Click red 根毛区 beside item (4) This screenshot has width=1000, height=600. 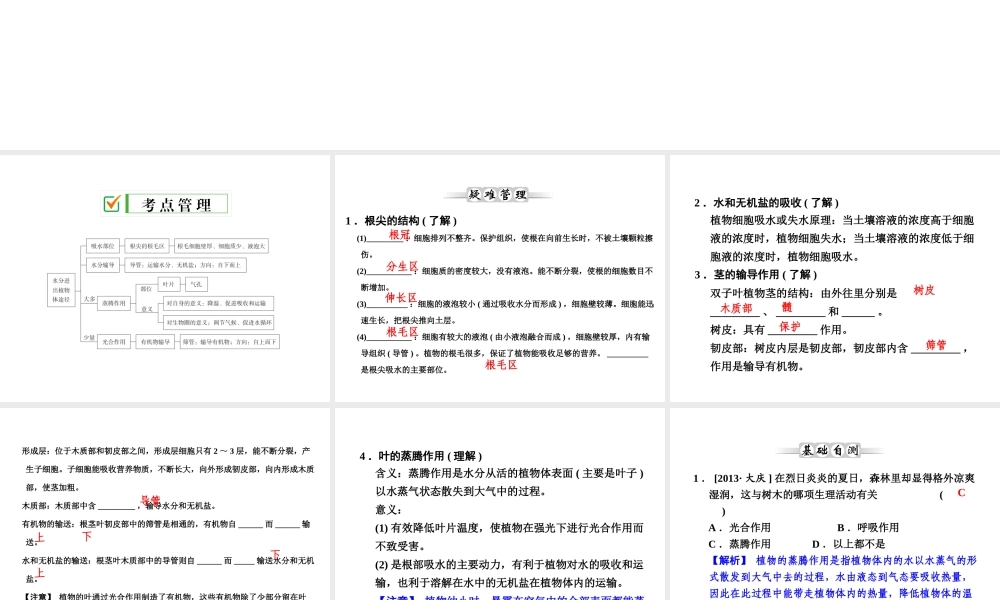402,332
